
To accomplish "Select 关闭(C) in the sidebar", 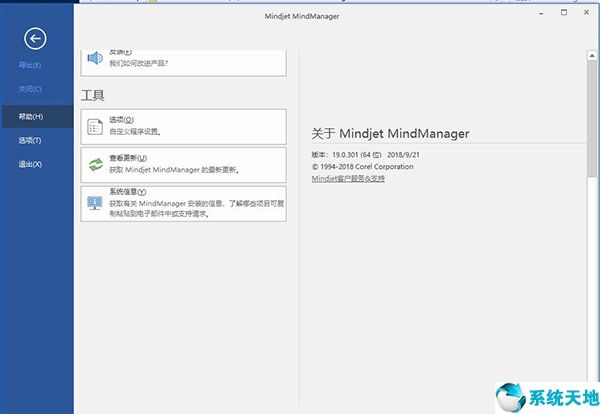I will (x=30, y=89).
